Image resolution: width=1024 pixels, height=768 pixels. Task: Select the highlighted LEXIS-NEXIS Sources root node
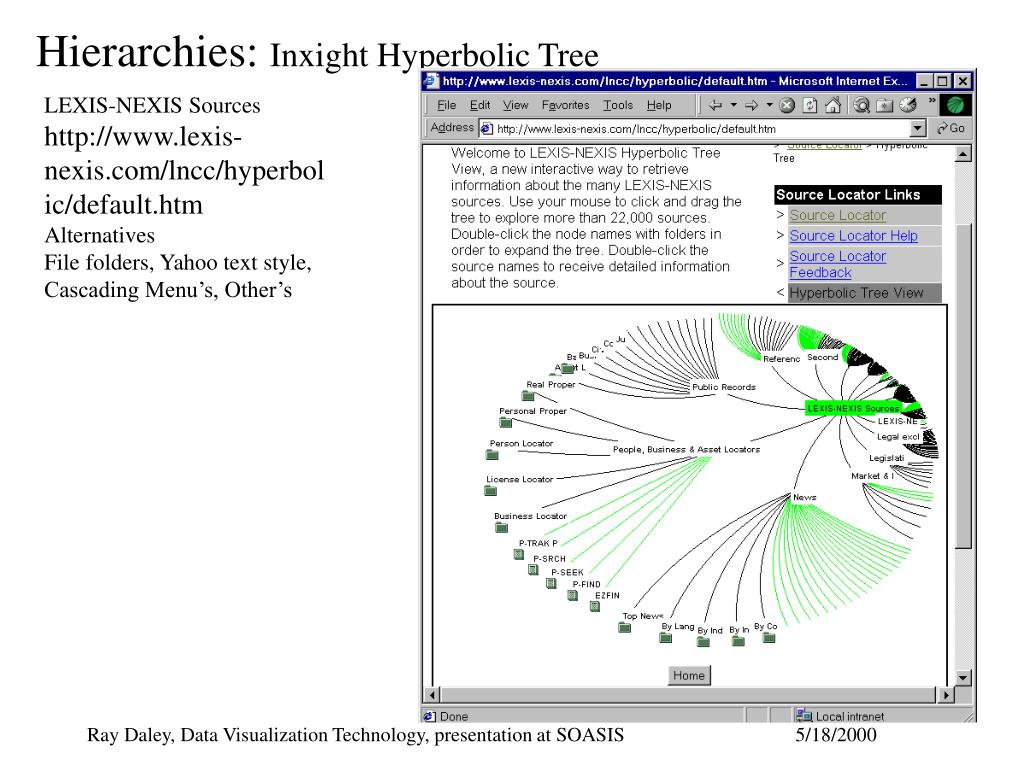[x=853, y=408]
